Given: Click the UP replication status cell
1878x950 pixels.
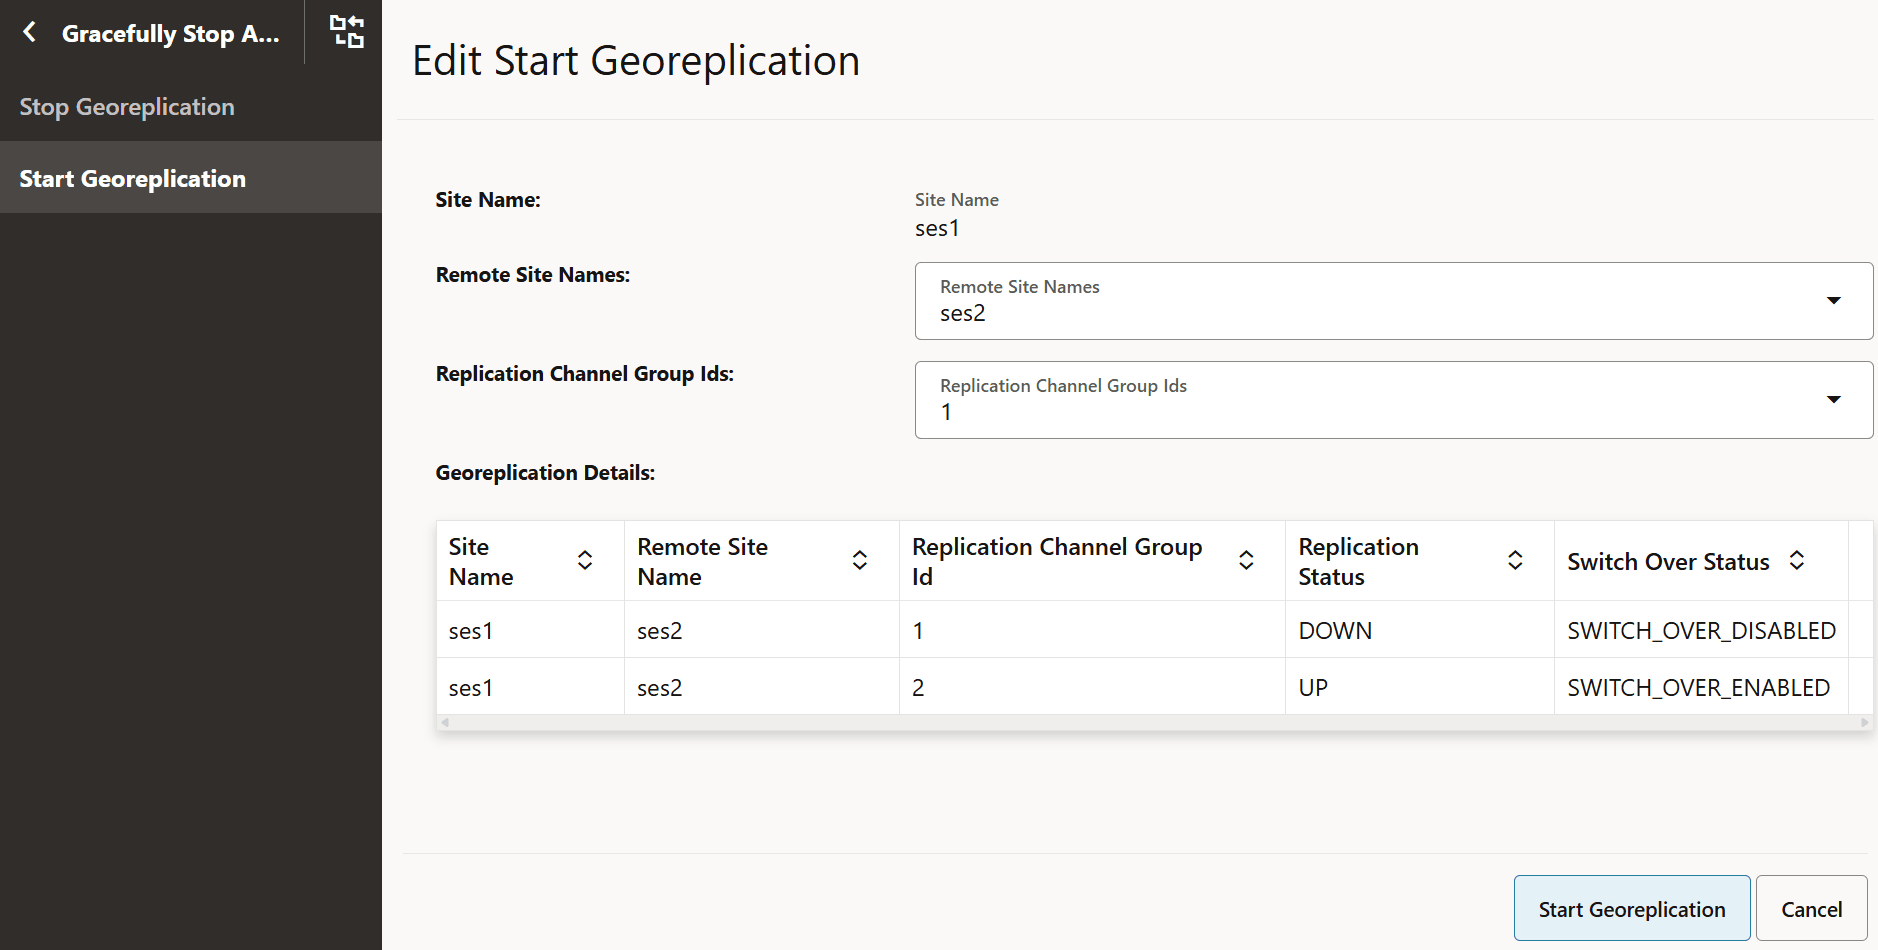Looking at the screenshot, I should point(1419,687).
